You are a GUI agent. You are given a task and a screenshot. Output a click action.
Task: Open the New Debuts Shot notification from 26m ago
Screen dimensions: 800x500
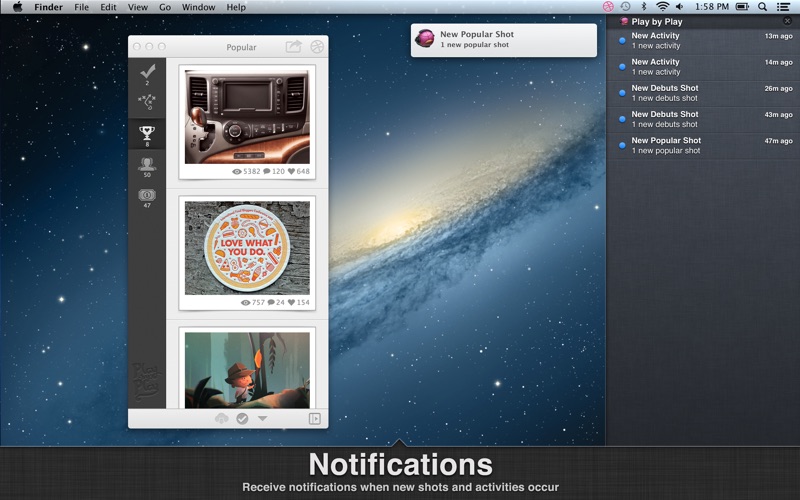(x=703, y=93)
